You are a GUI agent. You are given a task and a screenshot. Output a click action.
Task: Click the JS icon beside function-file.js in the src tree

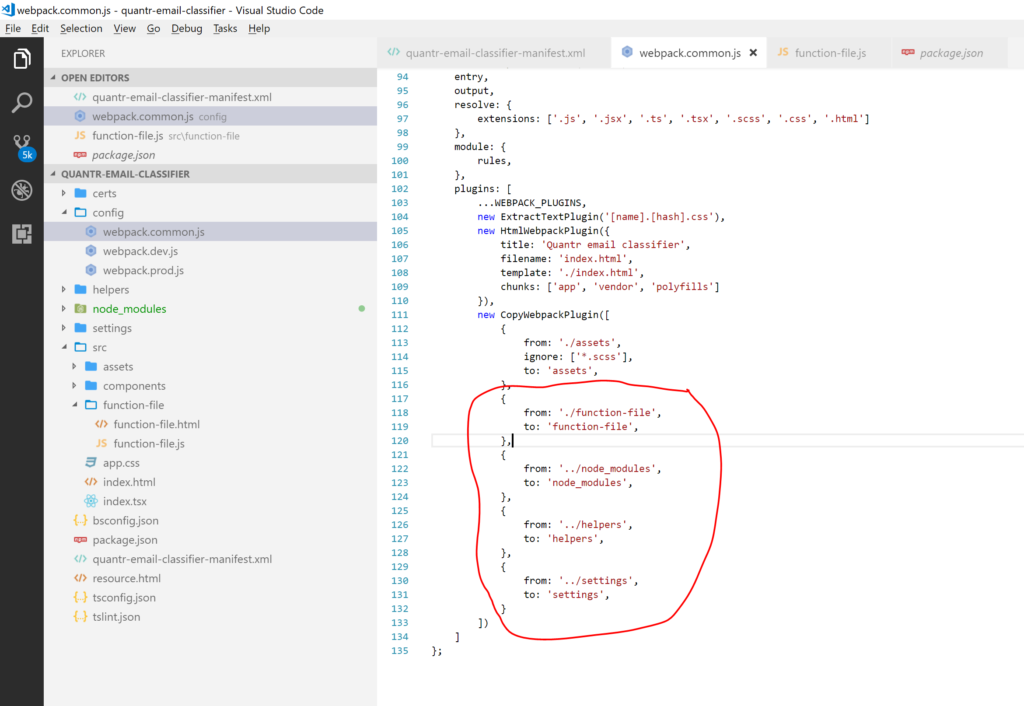[101, 443]
